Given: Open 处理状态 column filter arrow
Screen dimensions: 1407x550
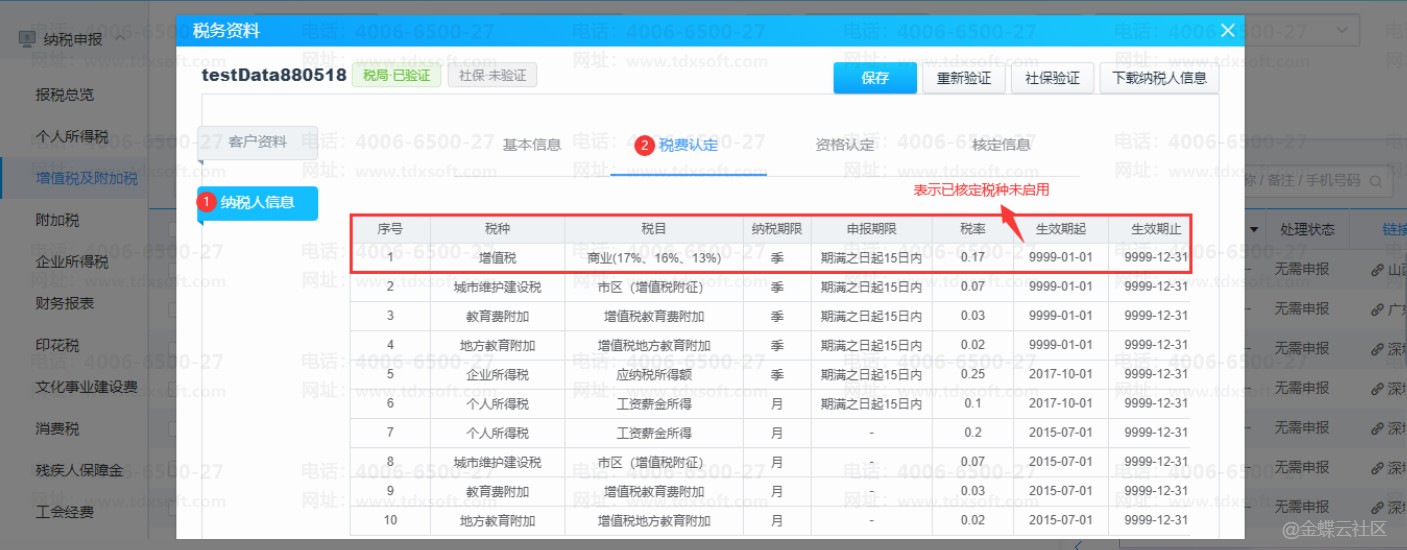Looking at the screenshot, I should pos(1254,231).
